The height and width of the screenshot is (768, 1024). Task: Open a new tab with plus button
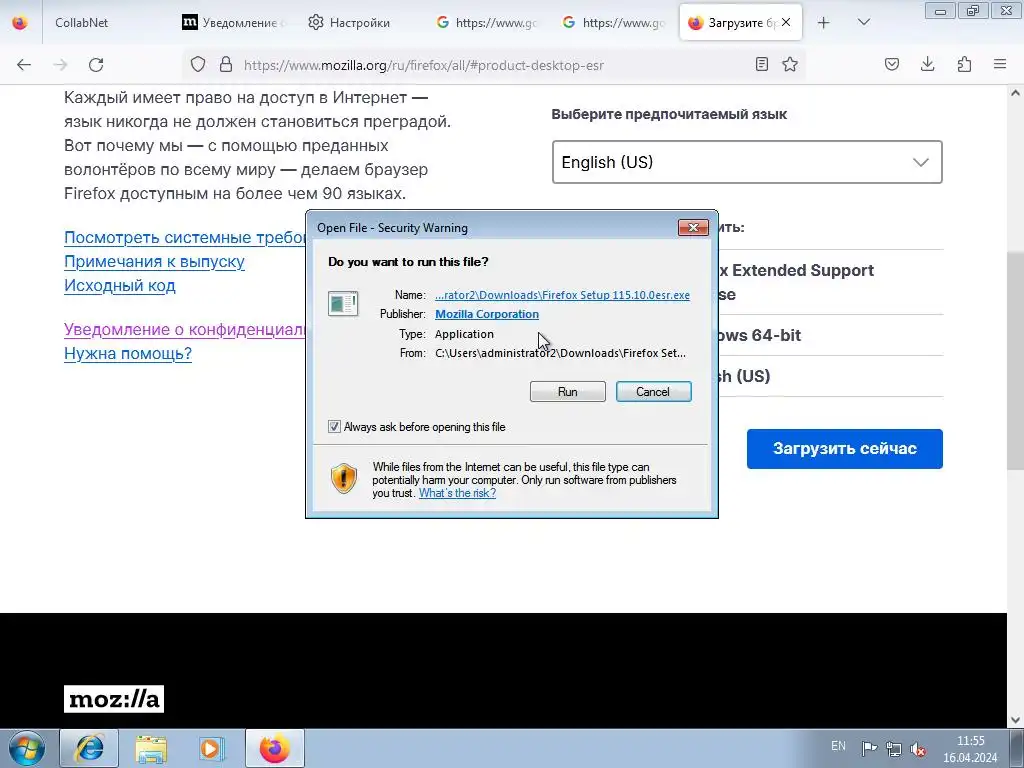pyautogui.click(x=824, y=23)
